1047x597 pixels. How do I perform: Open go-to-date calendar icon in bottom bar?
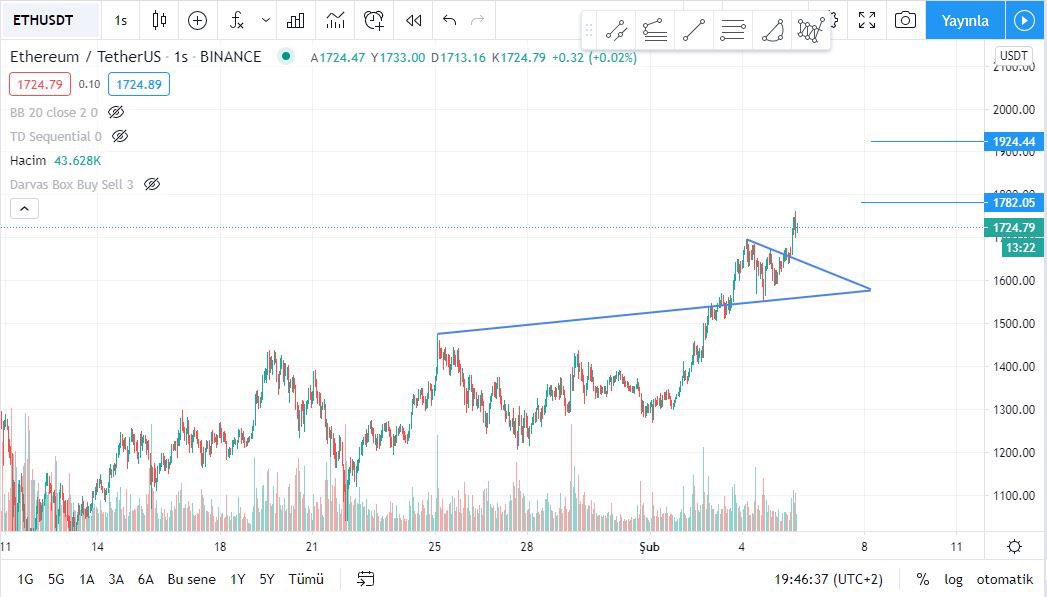[x=365, y=579]
